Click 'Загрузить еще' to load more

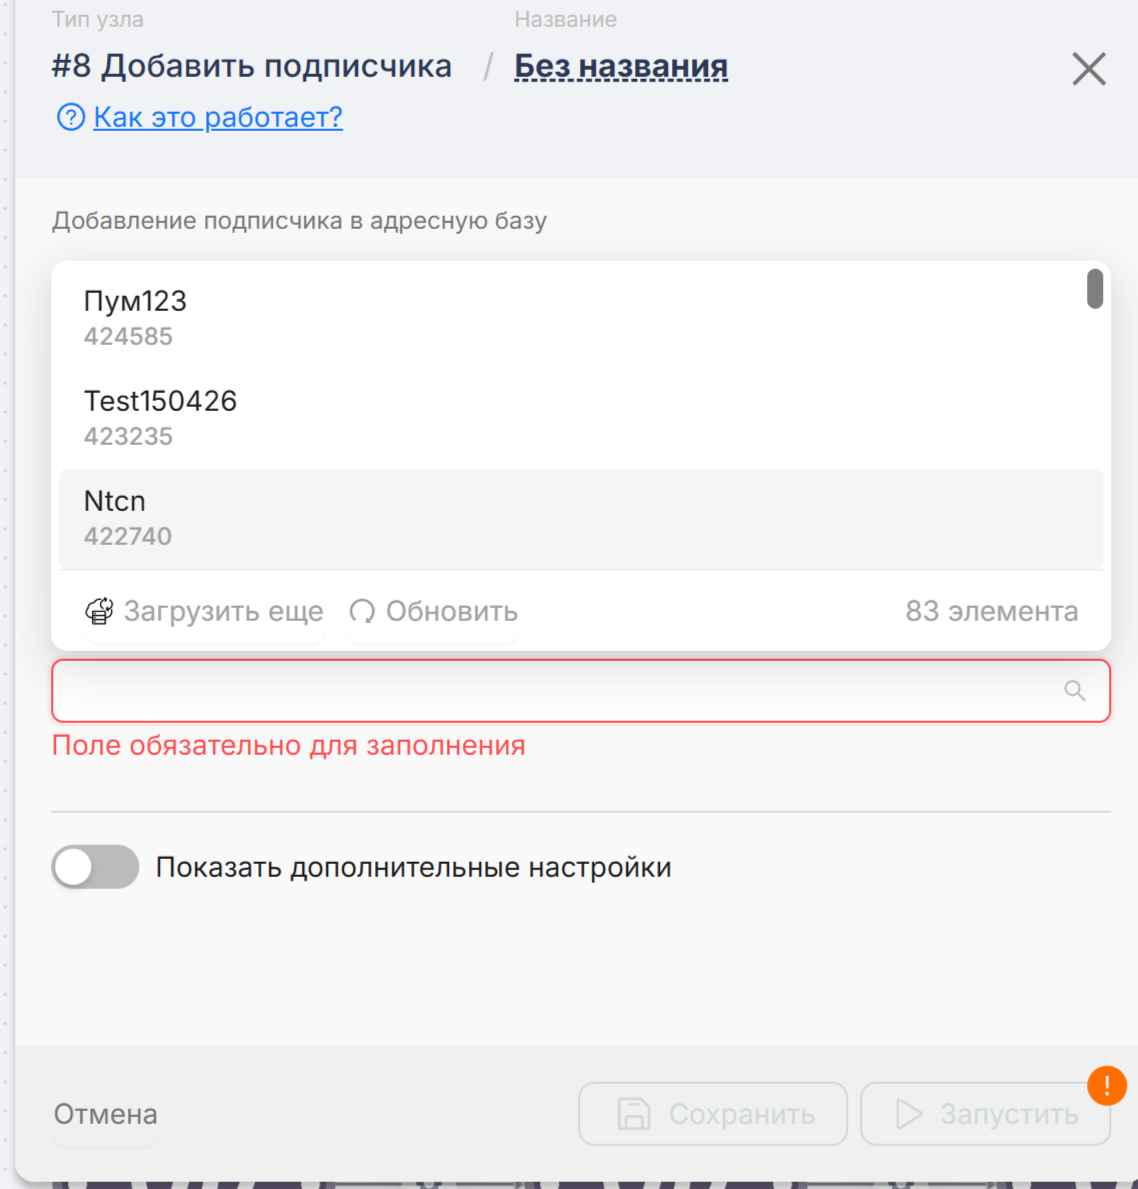222,611
